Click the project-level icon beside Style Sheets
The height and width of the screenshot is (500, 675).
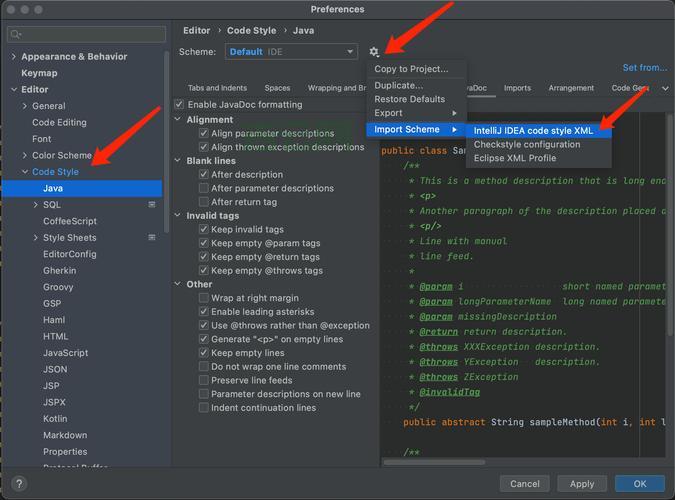click(x=152, y=238)
